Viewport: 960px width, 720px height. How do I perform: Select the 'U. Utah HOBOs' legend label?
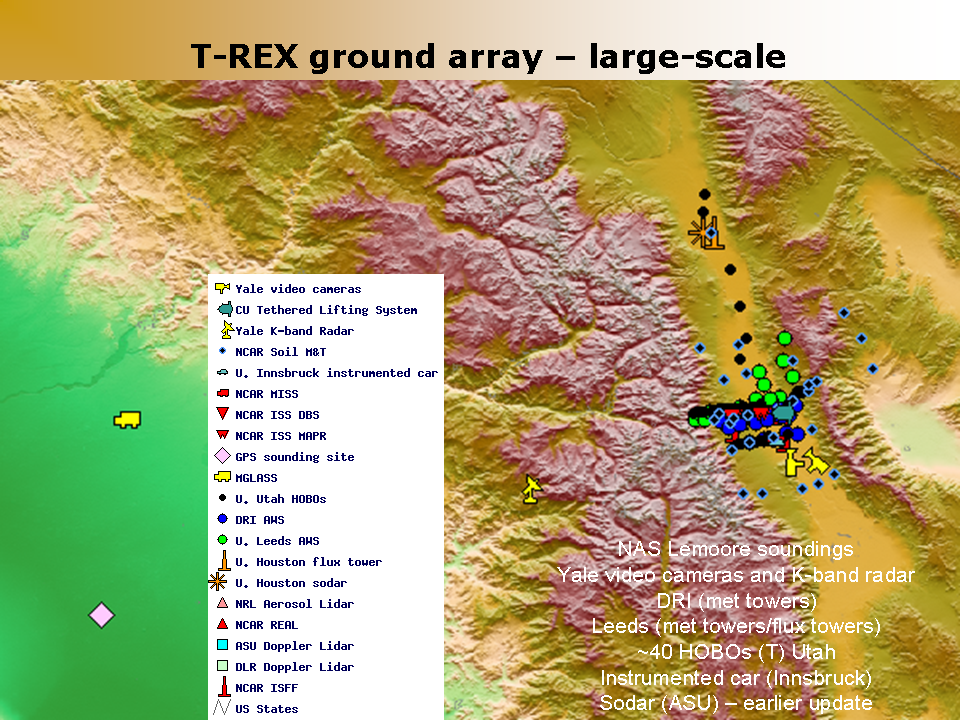(x=280, y=499)
